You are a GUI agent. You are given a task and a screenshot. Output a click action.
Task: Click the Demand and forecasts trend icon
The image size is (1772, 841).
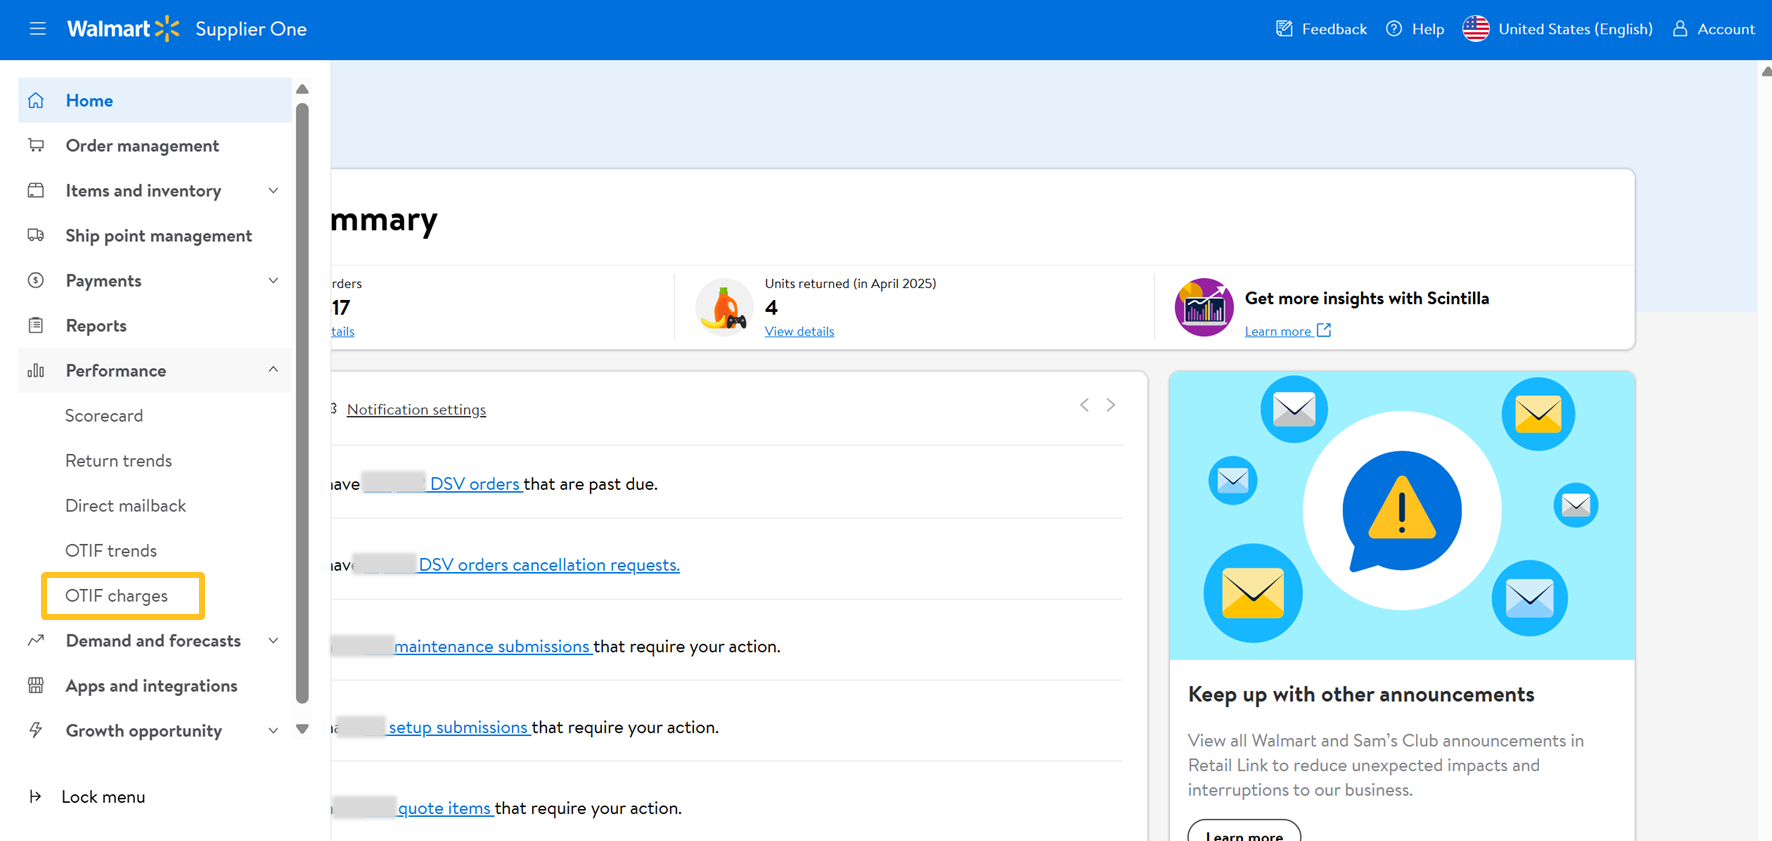coord(36,640)
